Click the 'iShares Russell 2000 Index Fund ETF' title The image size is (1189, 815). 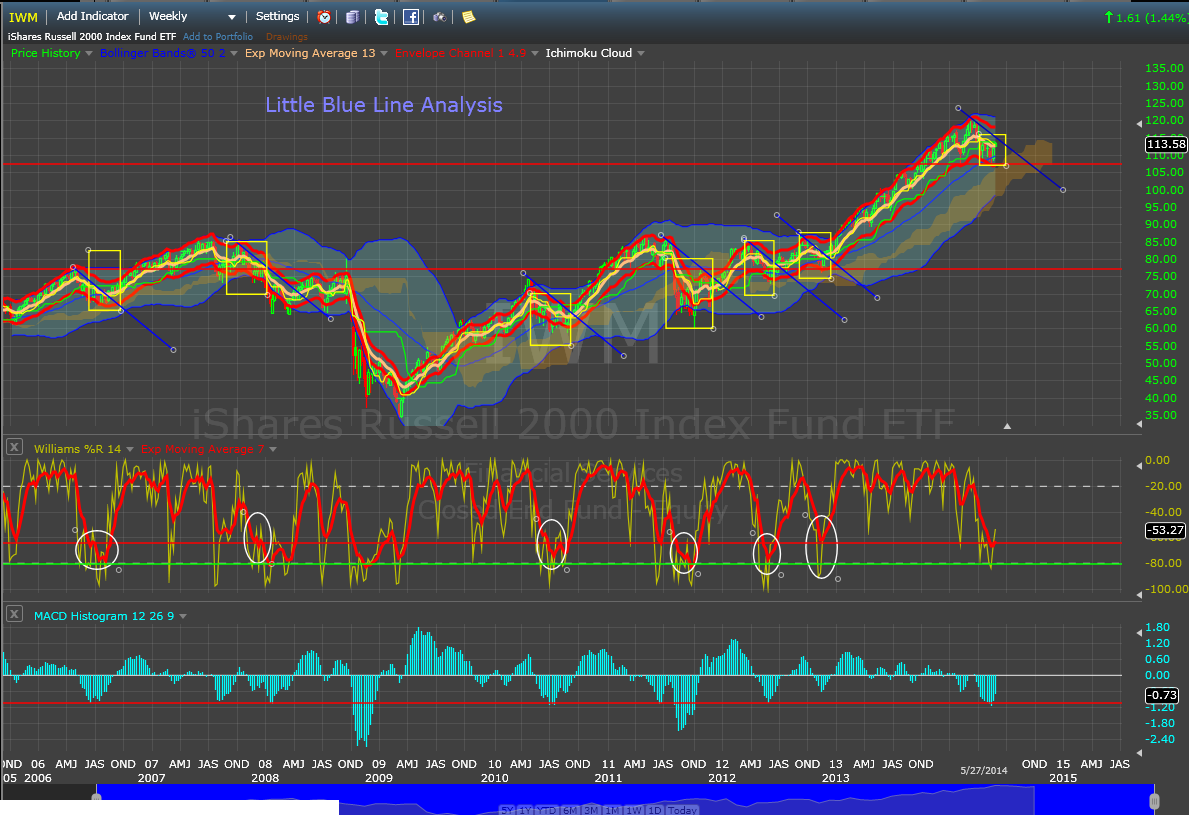click(x=92, y=36)
